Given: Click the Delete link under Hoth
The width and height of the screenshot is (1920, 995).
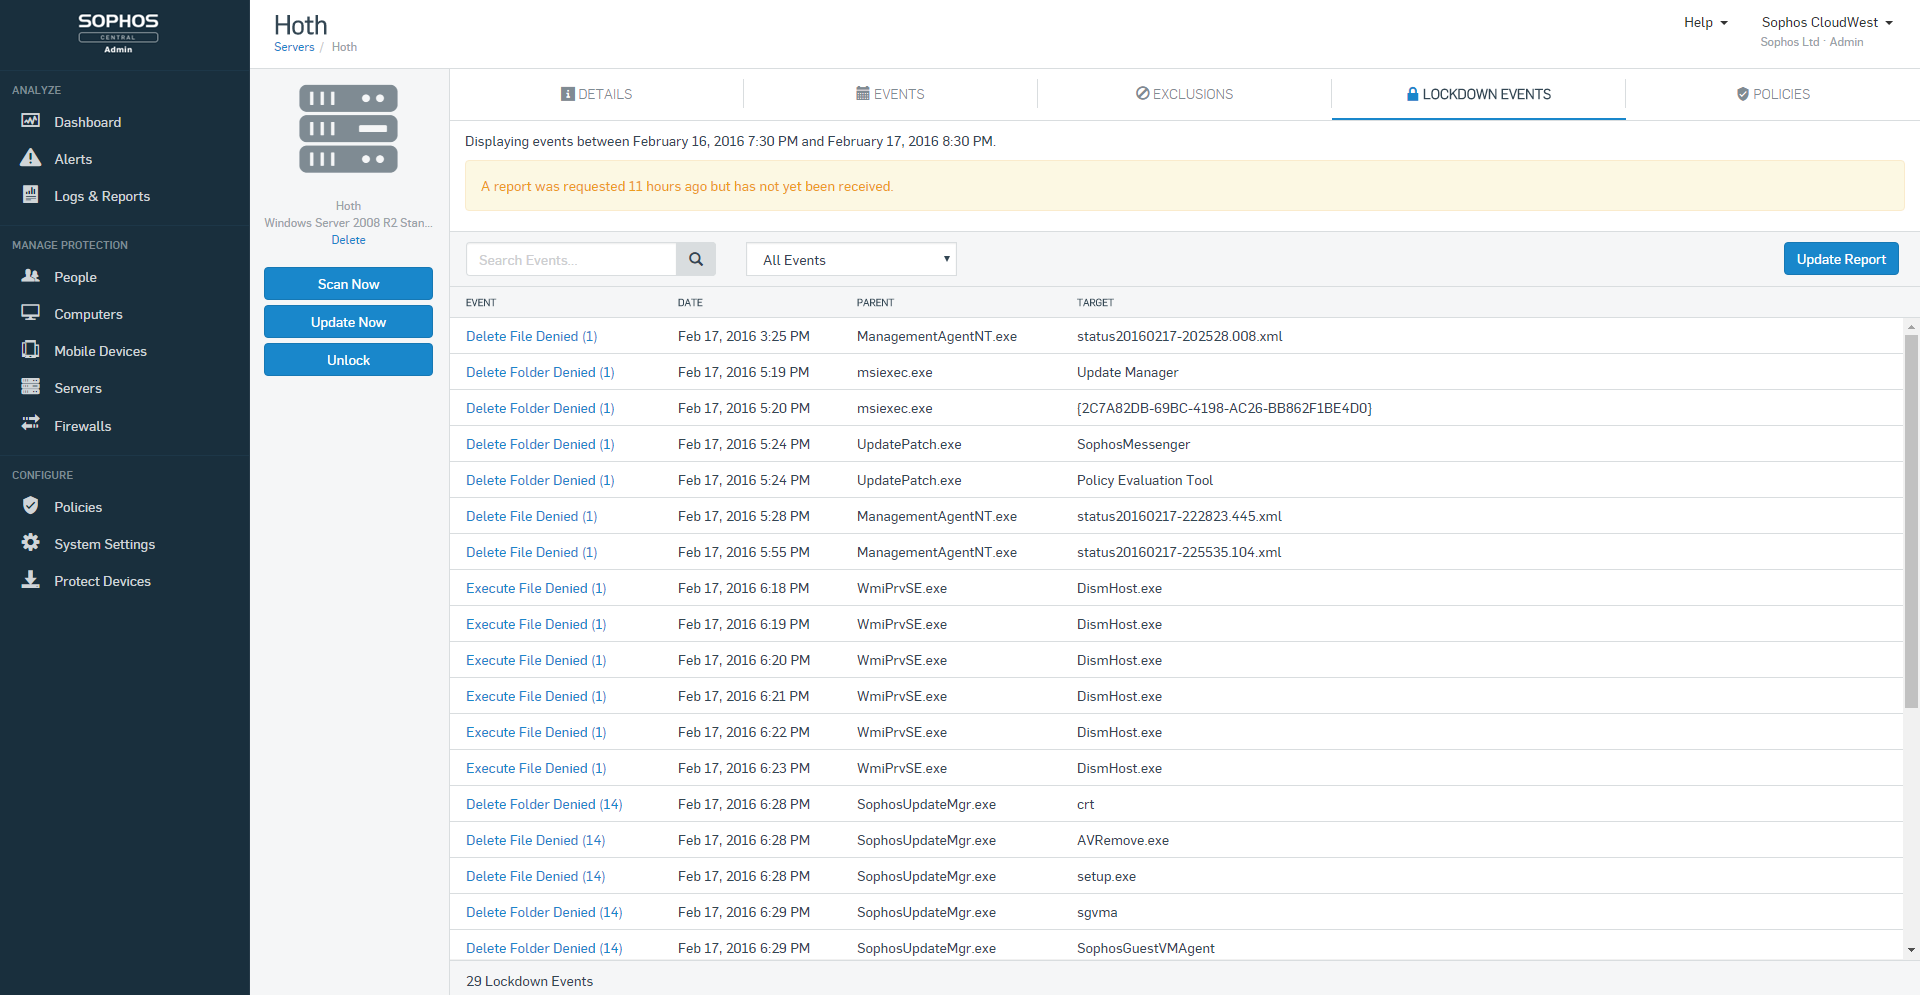Looking at the screenshot, I should 348,240.
